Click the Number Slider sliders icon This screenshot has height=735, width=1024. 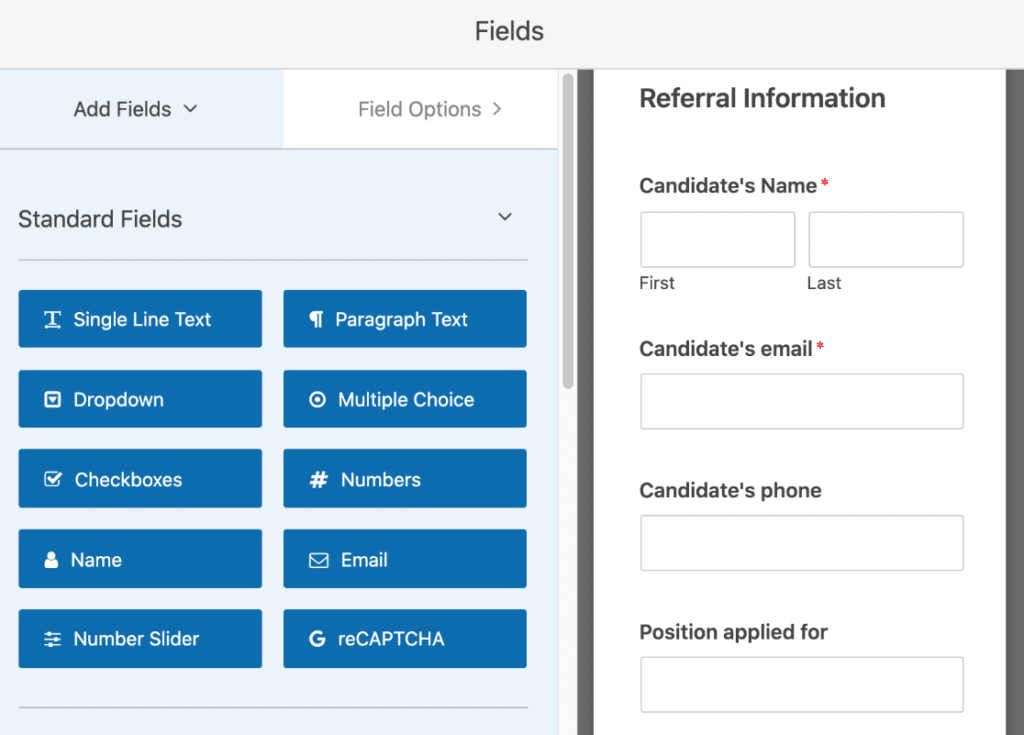coord(53,640)
